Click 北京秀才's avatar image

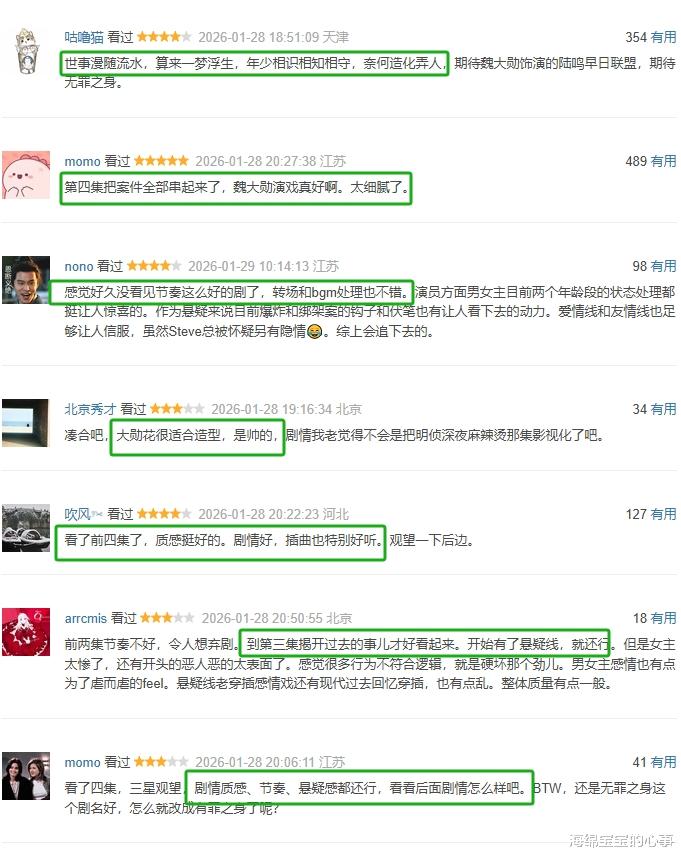click(x=26, y=423)
